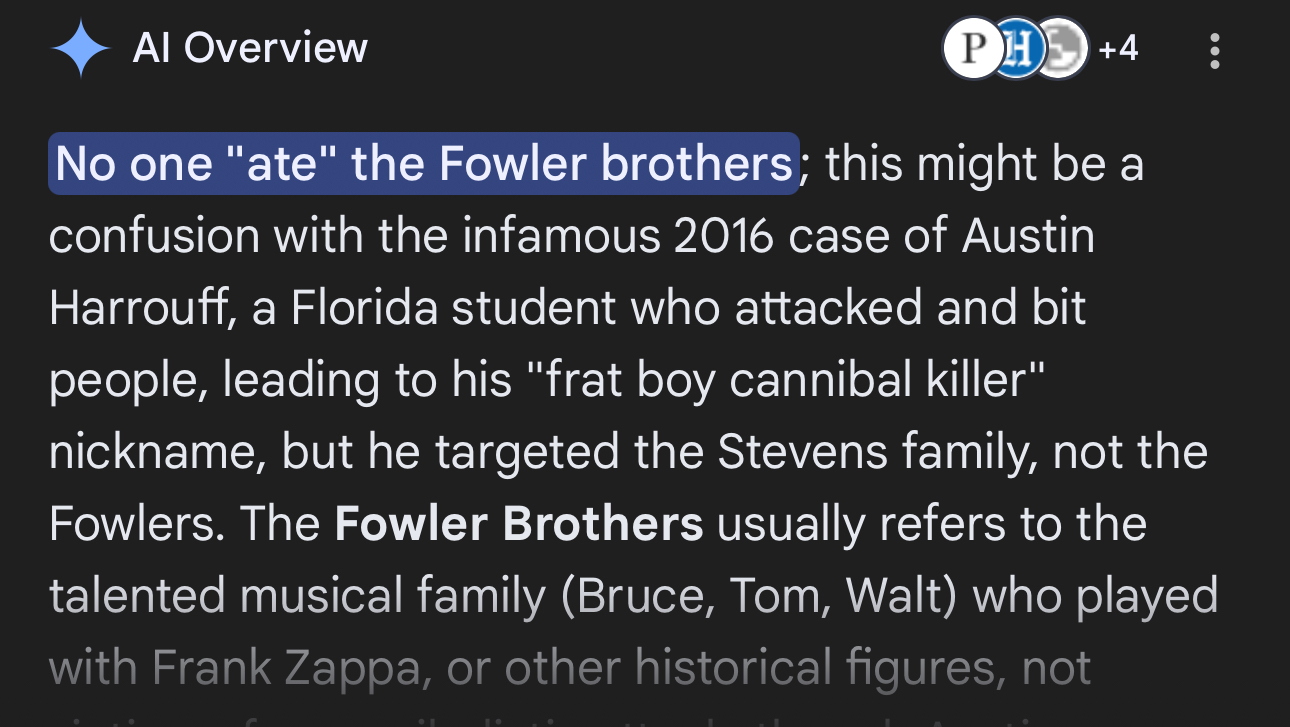Click the word "infamous" in the overview
The image size is (1290, 727).
click(549, 237)
